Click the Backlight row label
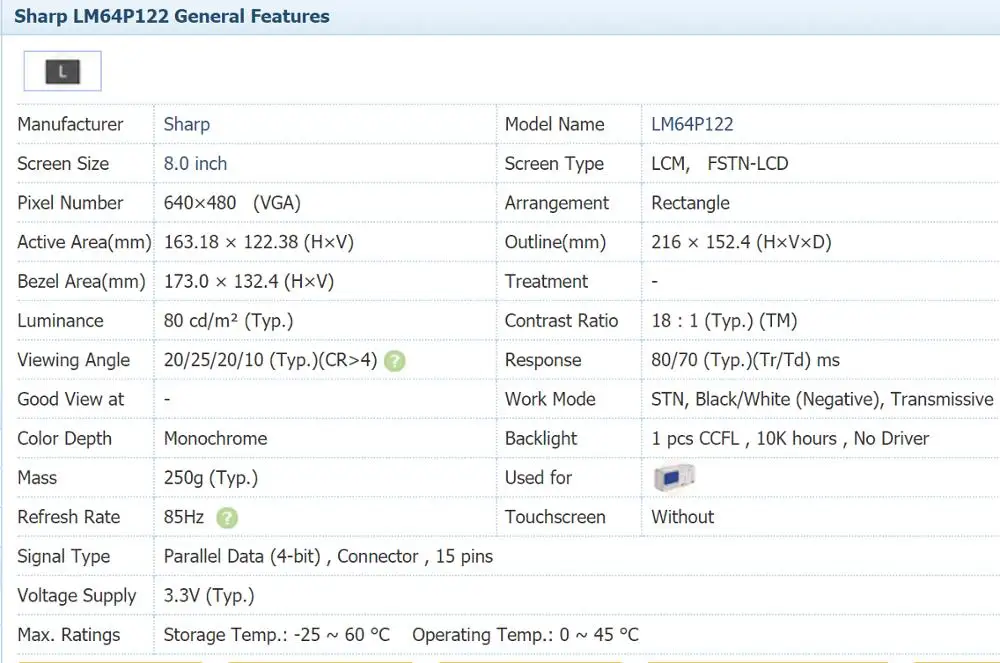1000x663 pixels. (541, 439)
